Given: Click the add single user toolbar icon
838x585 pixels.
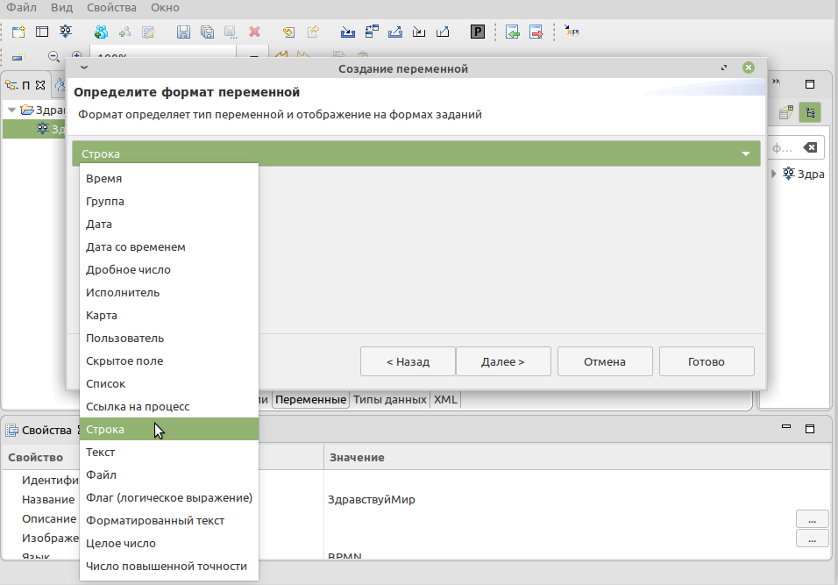Looking at the screenshot, I should coord(125,32).
